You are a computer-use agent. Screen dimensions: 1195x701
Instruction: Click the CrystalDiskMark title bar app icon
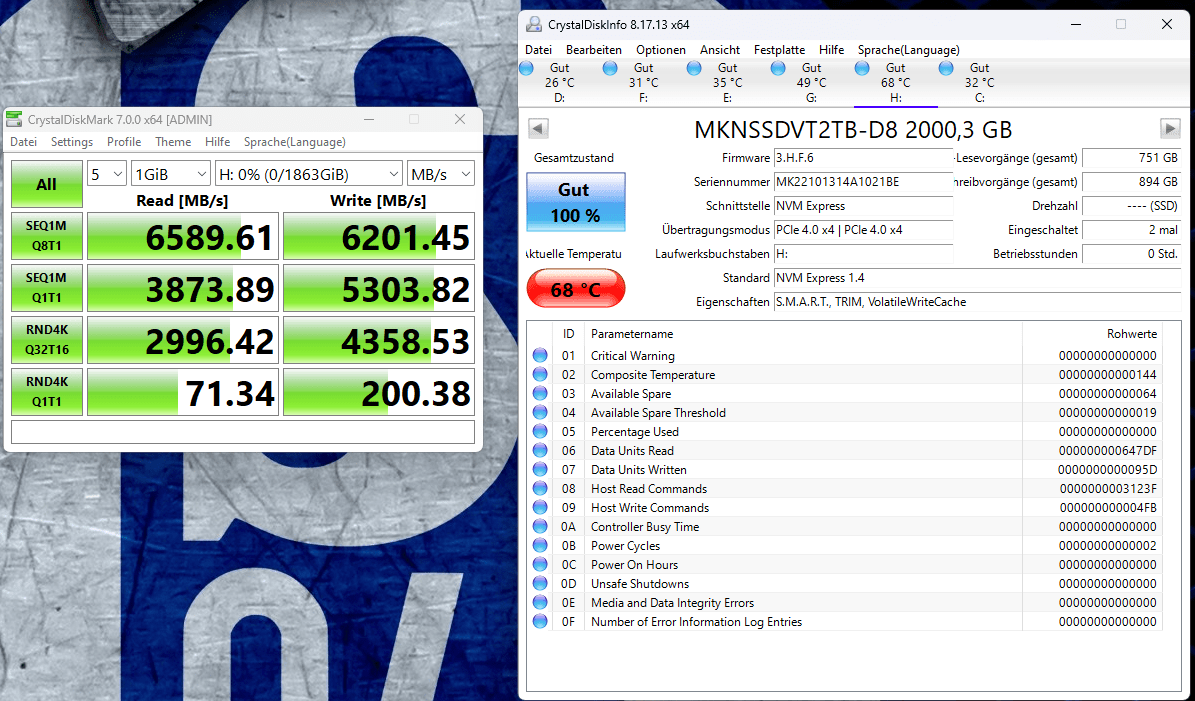click(x=14, y=120)
